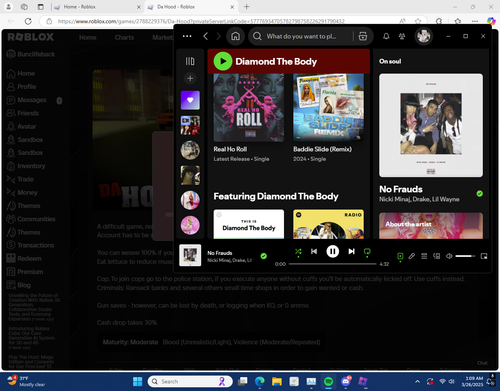Go back in Spotify navigation
500x391 pixels.
pyautogui.click(x=206, y=36)
